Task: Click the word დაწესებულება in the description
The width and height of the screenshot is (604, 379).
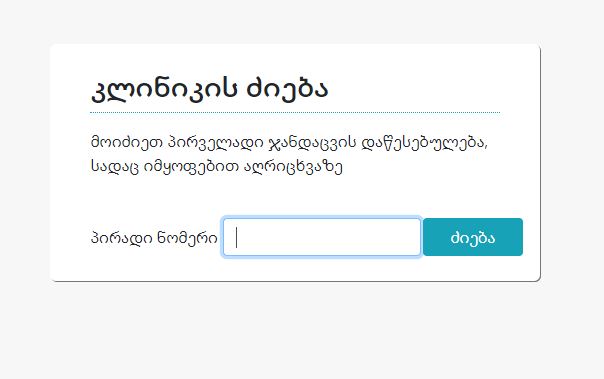Action: tap(425, 143)
